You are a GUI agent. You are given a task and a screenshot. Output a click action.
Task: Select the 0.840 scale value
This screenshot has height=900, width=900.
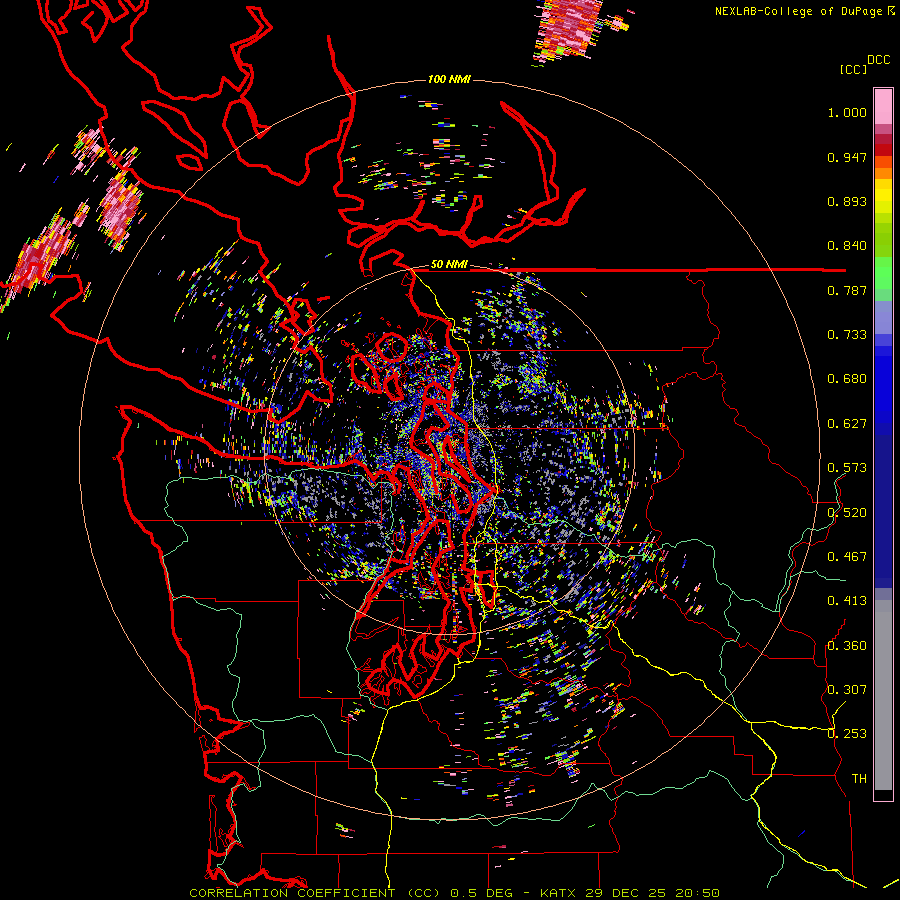point(847,246)
